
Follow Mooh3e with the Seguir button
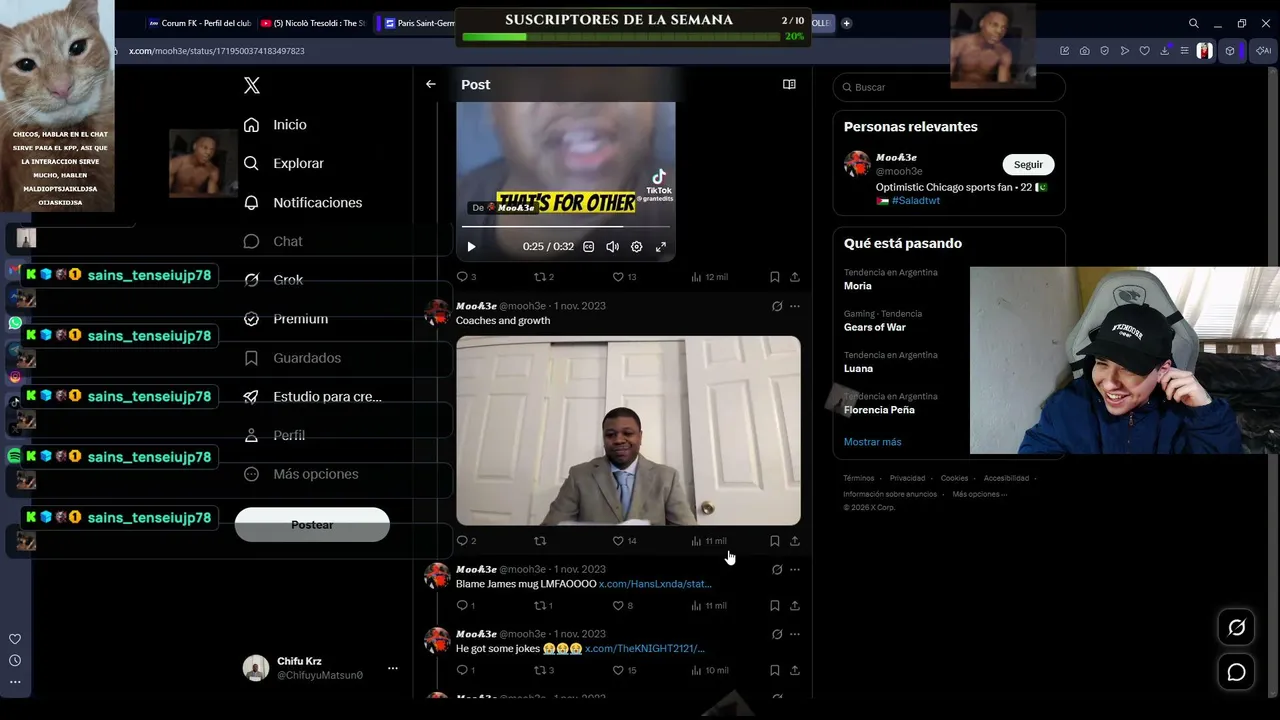(1028, 165)
